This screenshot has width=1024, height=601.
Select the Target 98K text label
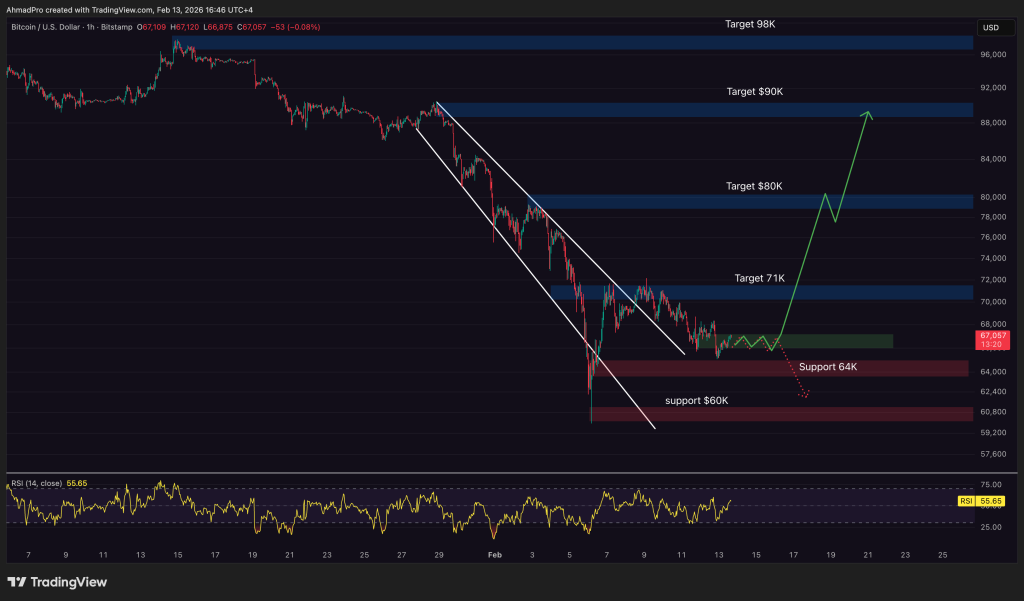pyautogui.click(x=750, y=22)
